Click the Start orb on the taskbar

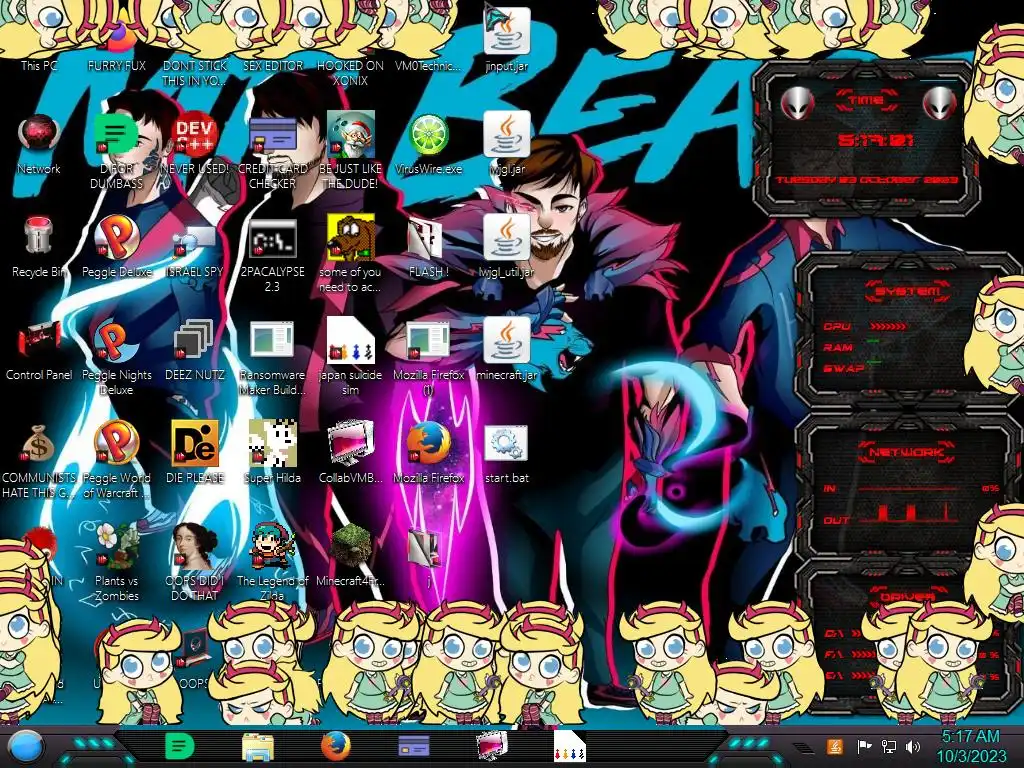tap(27, 747)
